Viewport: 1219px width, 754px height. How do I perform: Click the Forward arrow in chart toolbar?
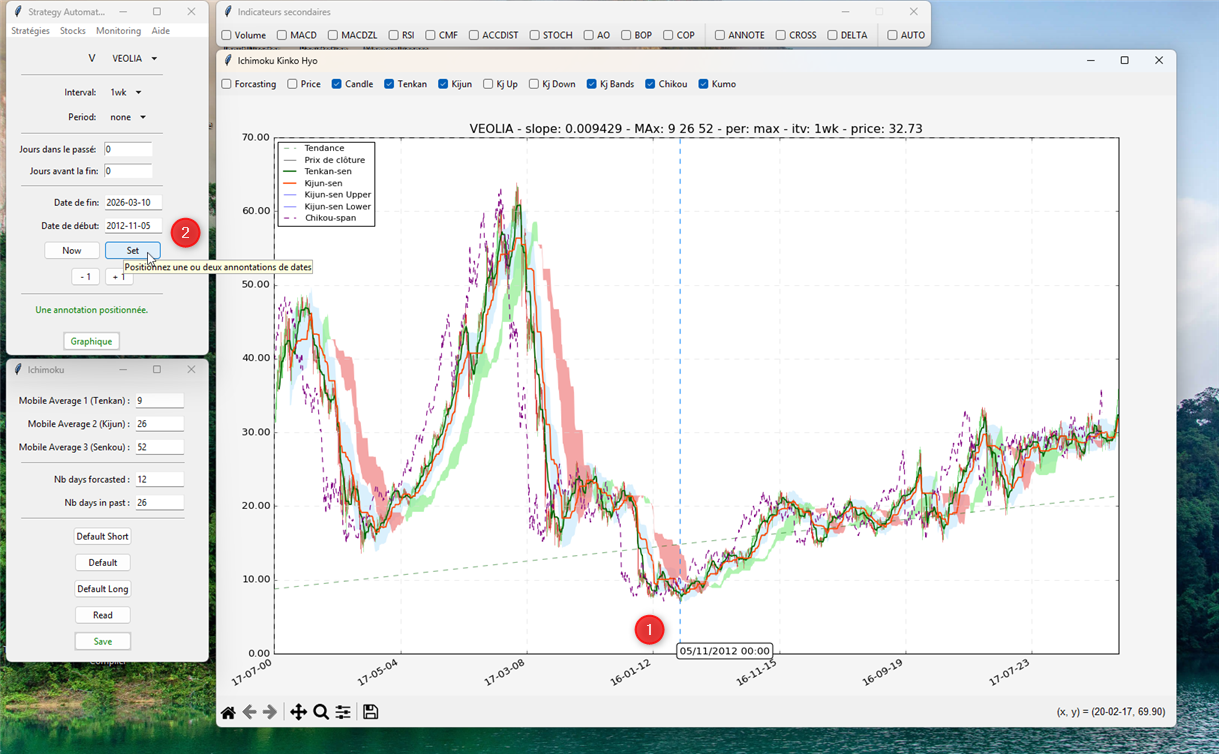tap(270, 712)
